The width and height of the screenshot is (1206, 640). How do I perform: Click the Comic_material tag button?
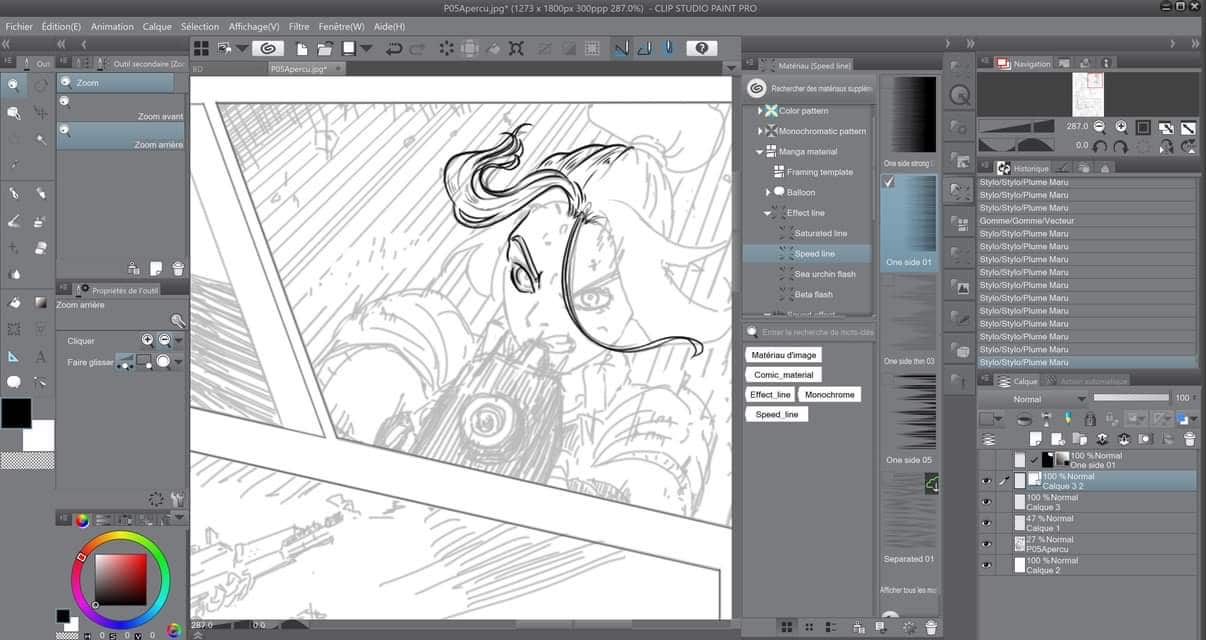pyautogui.click(x=783, y=375)
